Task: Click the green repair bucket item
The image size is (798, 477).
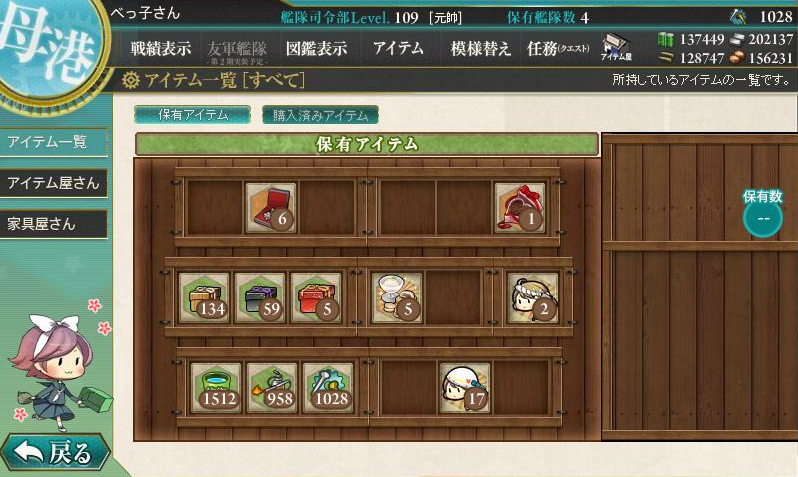Action: [215, 387]
